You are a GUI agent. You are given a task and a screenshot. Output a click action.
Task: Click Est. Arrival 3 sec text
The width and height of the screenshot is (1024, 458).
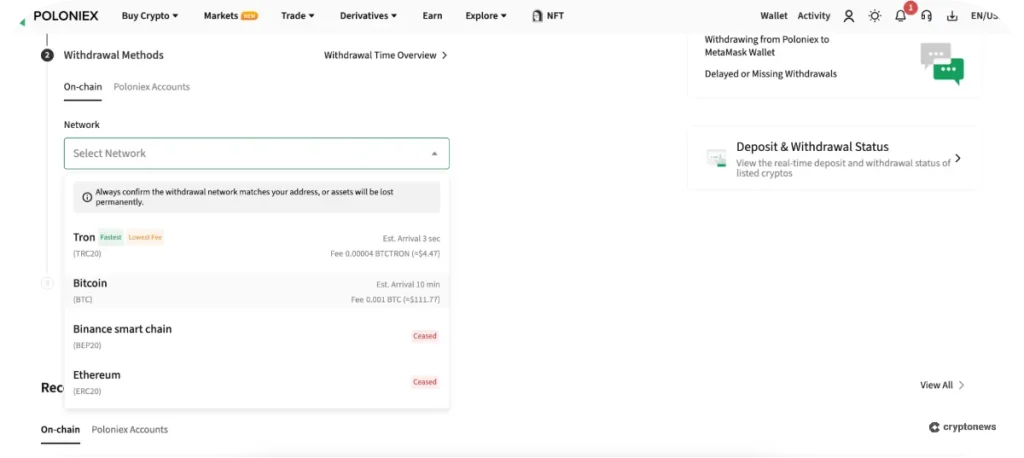(411, 238)
